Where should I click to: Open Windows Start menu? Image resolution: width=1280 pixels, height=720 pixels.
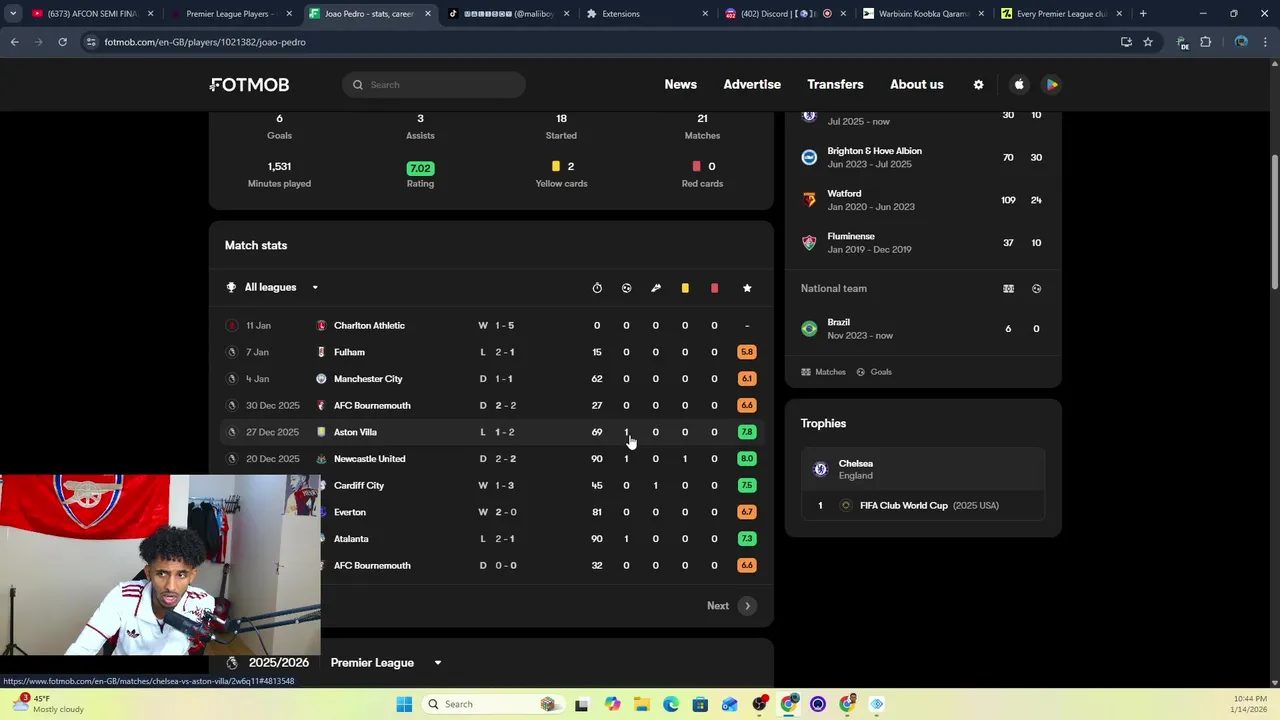click(x=404, y=704)
